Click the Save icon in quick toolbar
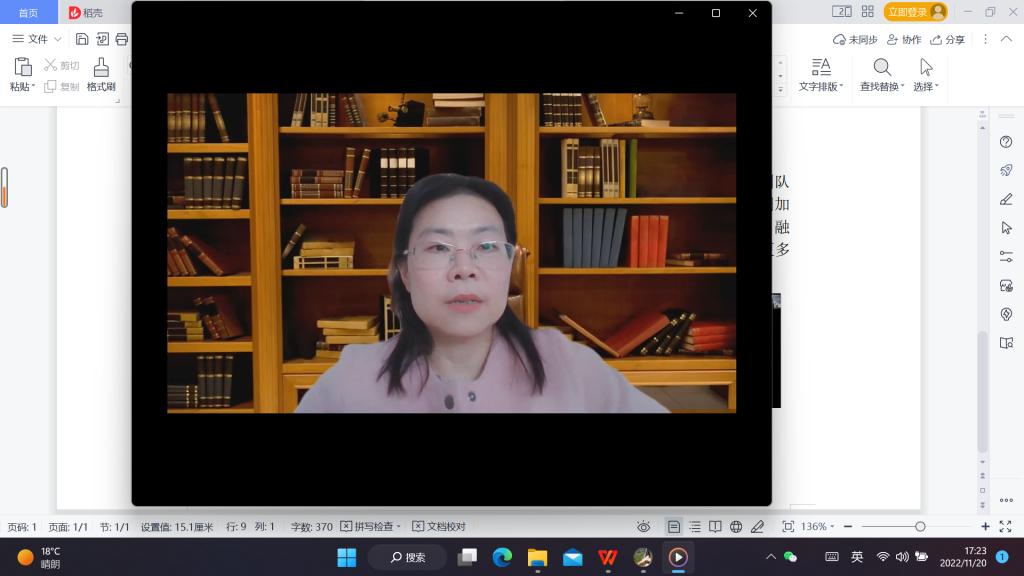Viewport: 1024px width, 576px height. pos(82,39)
